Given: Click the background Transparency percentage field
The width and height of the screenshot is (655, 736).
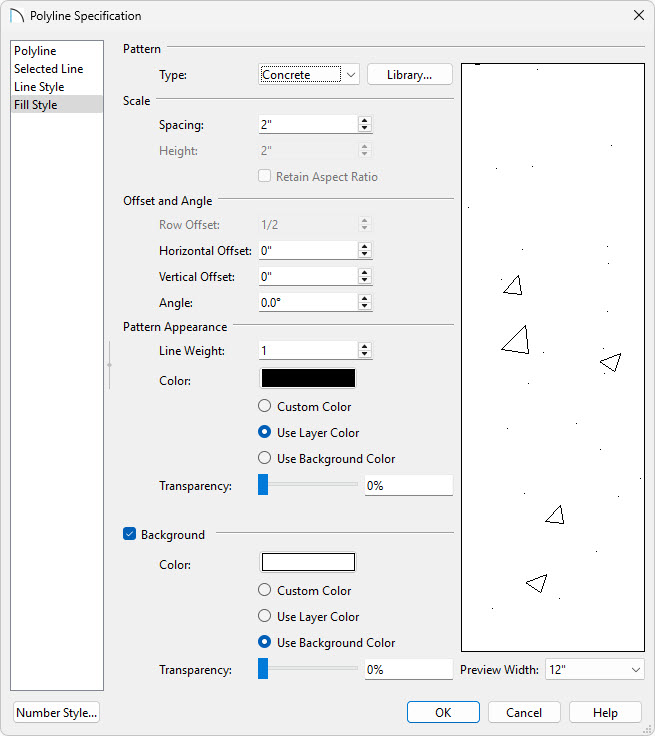Looking at the screenshot, I should click(x=408, y=669).
